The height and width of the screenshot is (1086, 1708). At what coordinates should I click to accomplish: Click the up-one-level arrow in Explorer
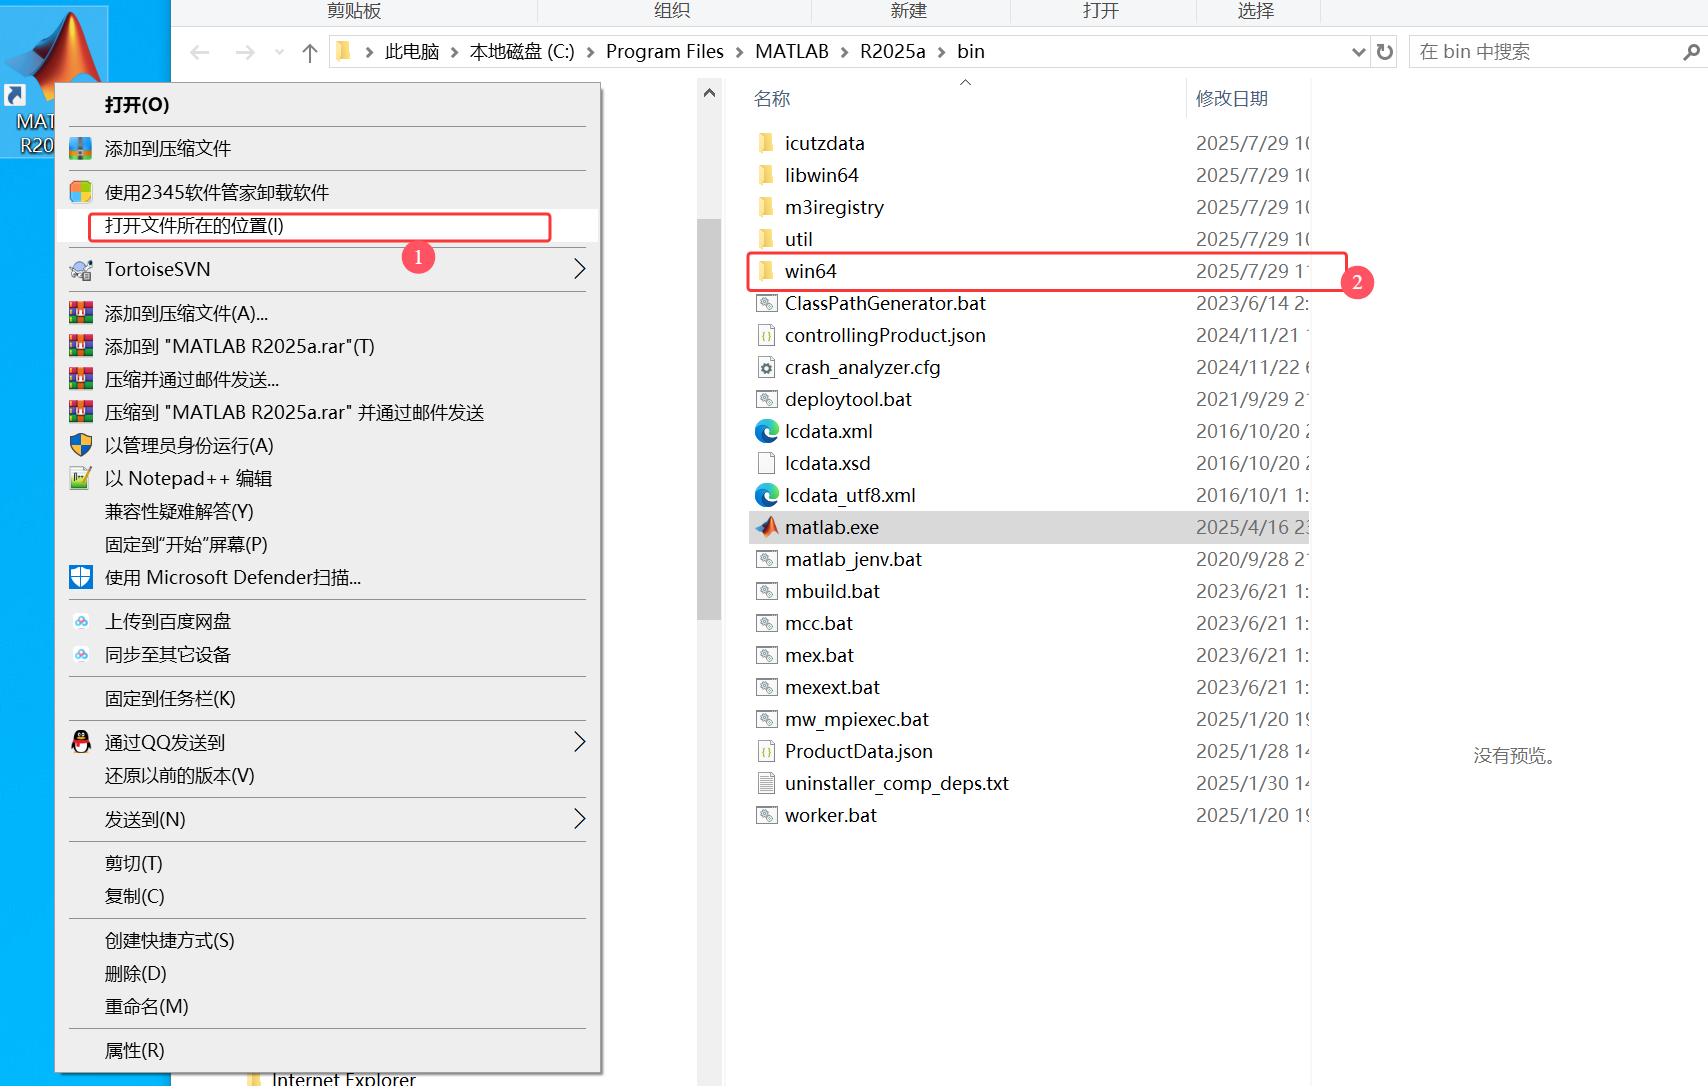[x=310, y=52]
